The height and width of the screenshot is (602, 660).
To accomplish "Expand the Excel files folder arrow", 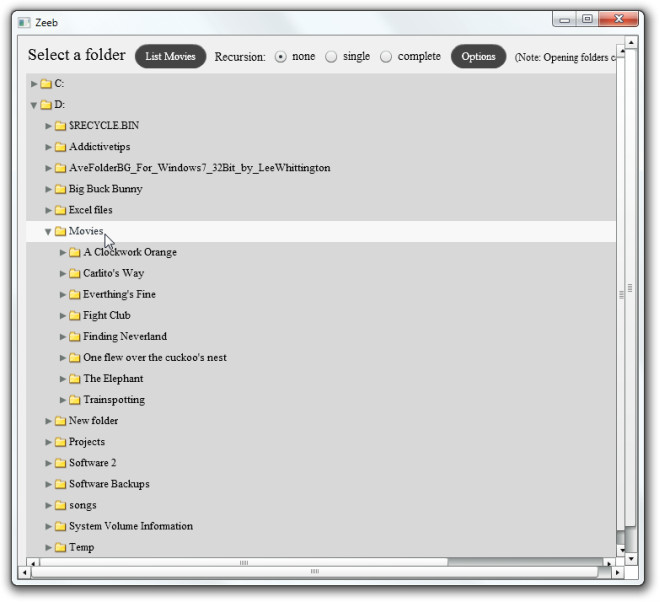I will (48, 210).
